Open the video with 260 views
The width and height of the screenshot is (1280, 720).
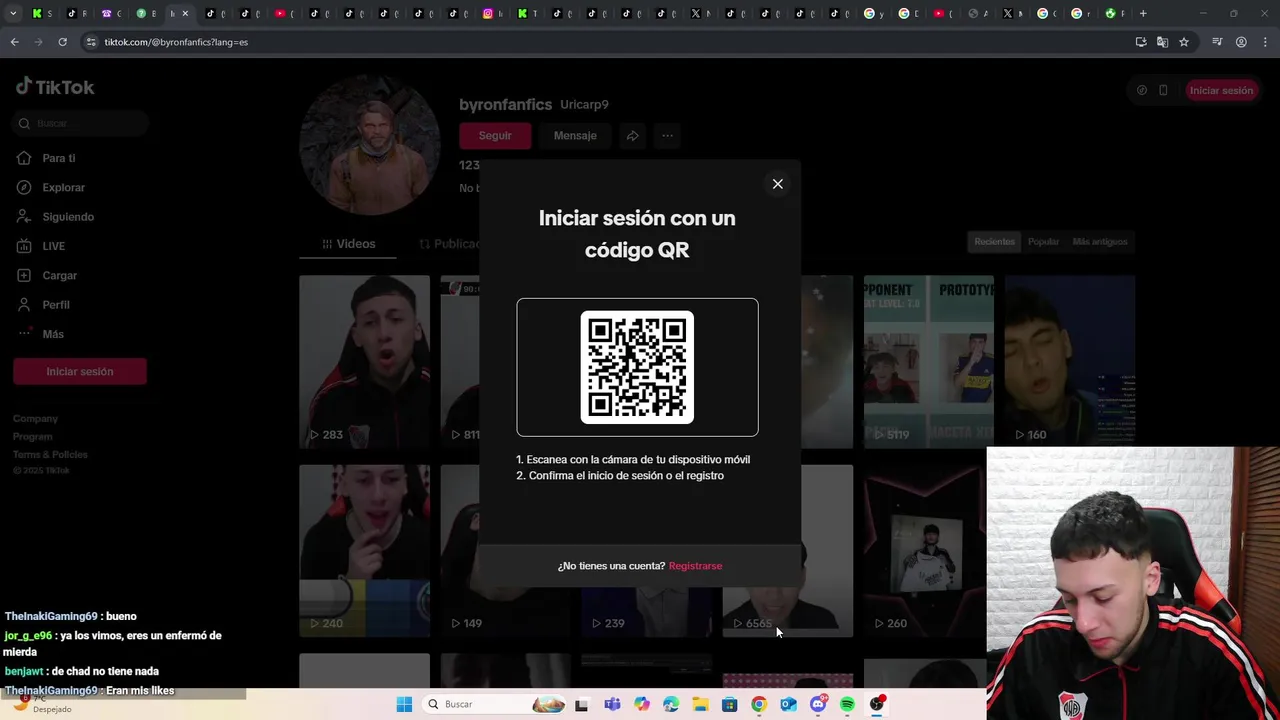[925, 550]
